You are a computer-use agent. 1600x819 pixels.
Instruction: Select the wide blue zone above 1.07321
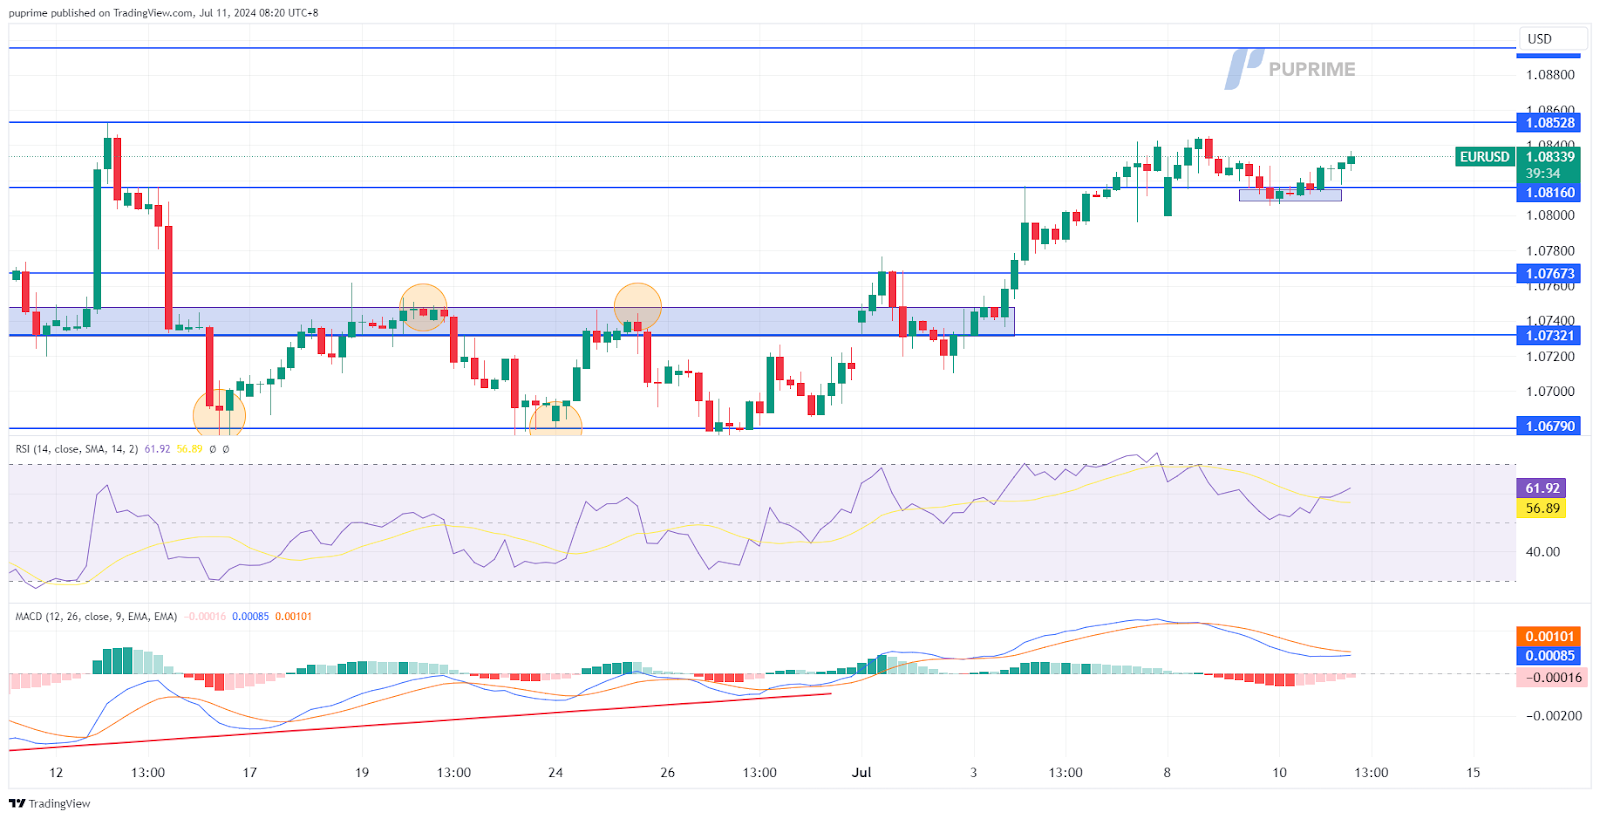511,321
